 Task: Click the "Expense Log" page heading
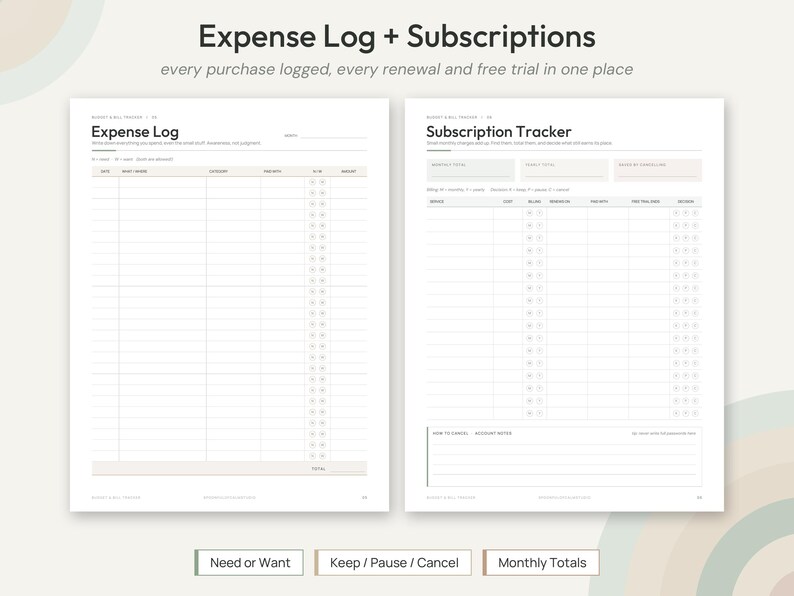click(135, 132)
